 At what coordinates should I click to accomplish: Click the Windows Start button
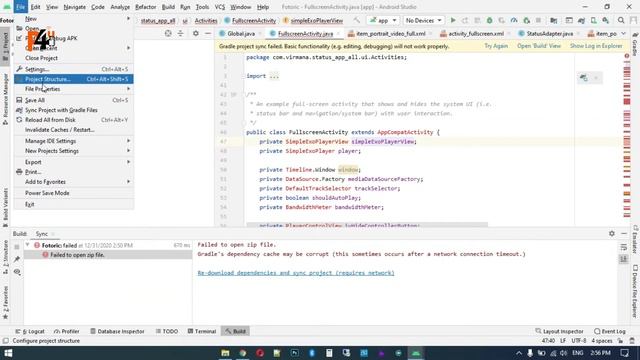(8, 353)
